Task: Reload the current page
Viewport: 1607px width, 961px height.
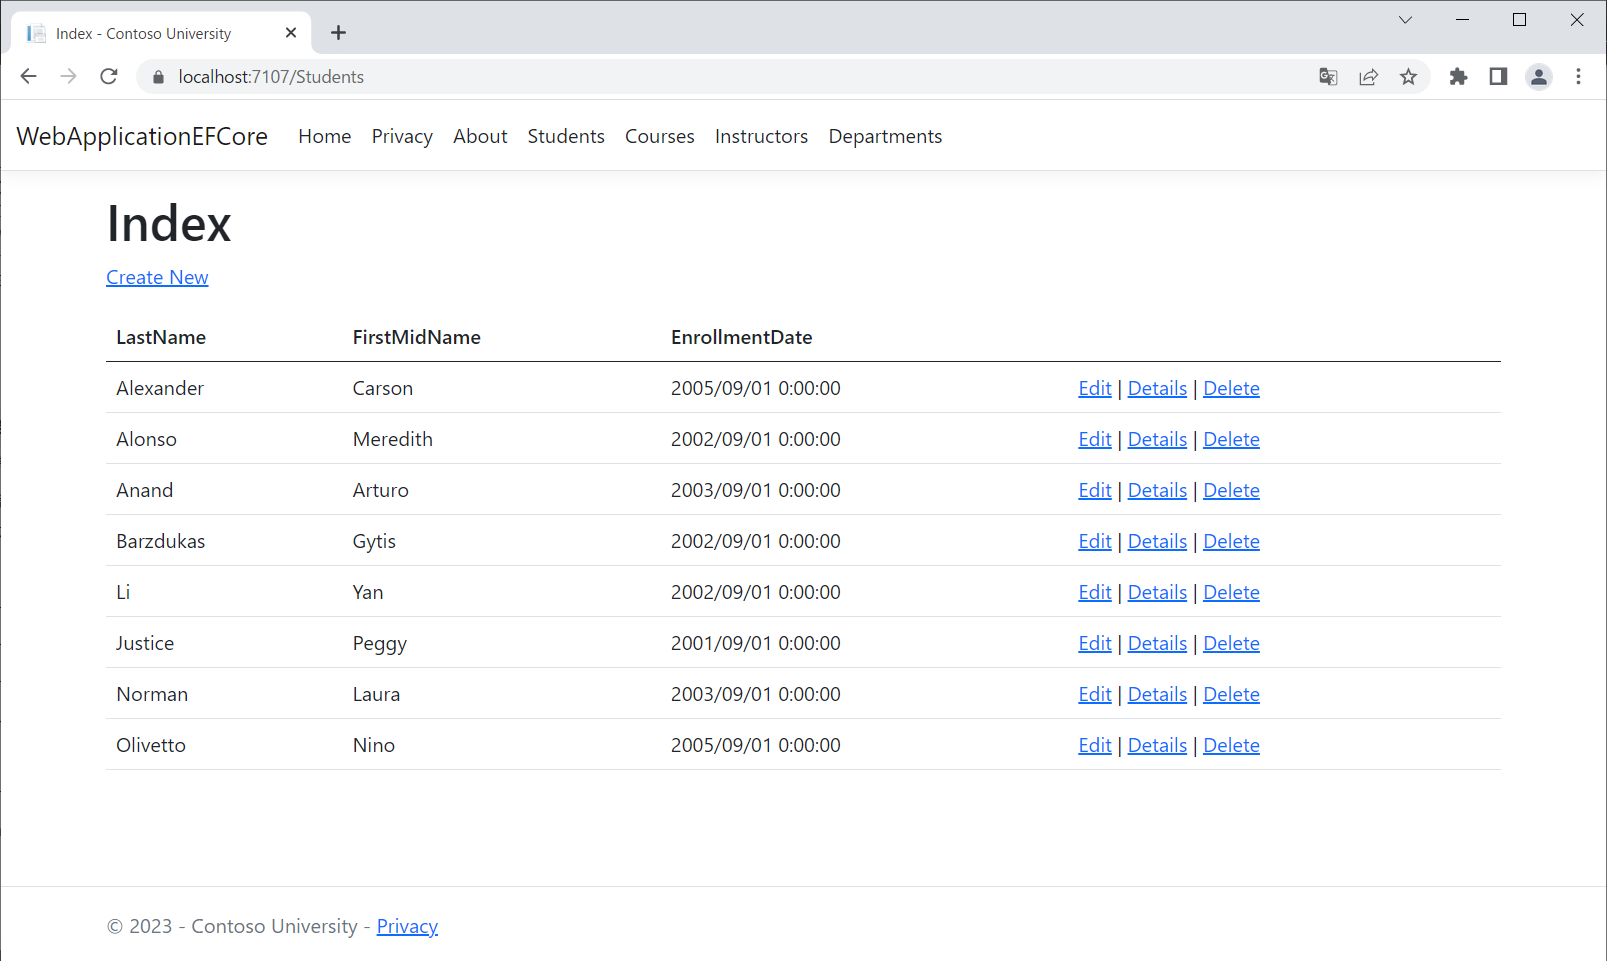Action: click(109, 77)
